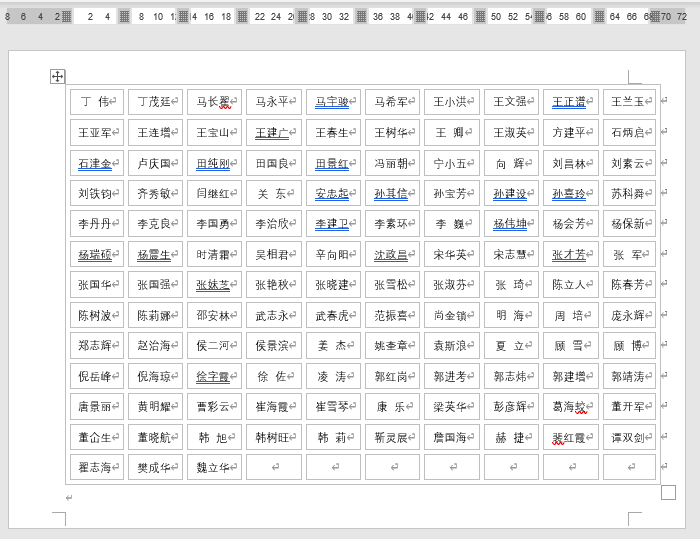Click on 王连增

154,133
